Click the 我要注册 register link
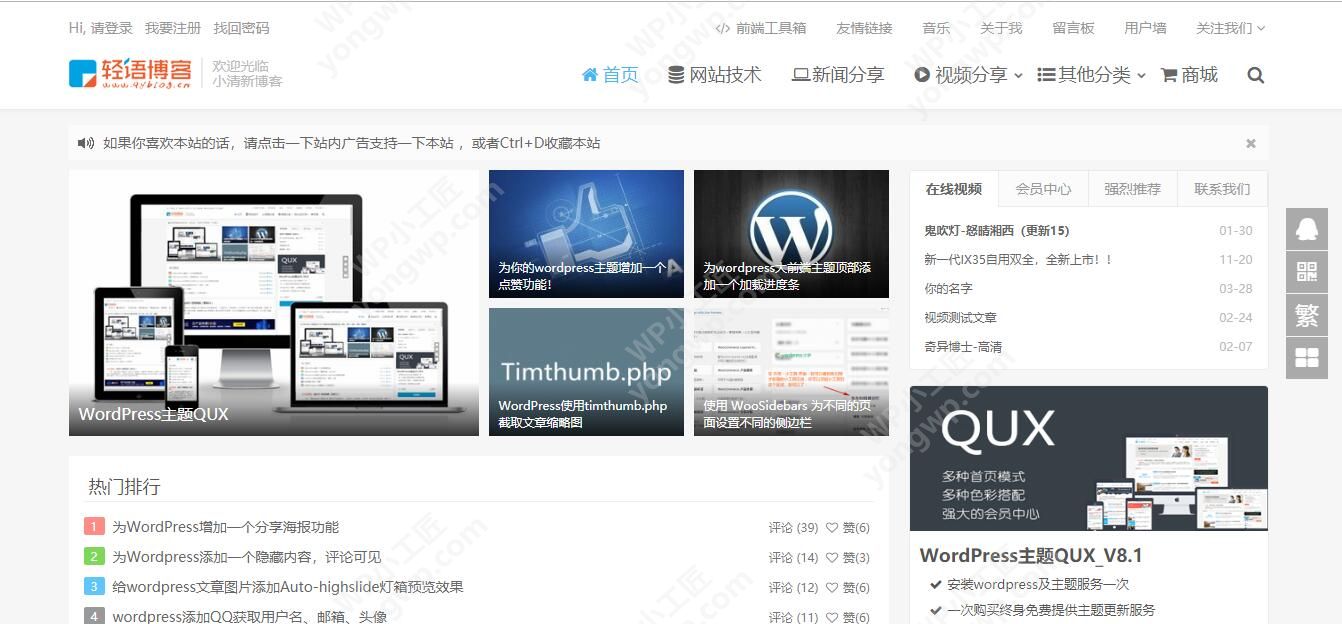1342x624 pixels. [172, 28]
